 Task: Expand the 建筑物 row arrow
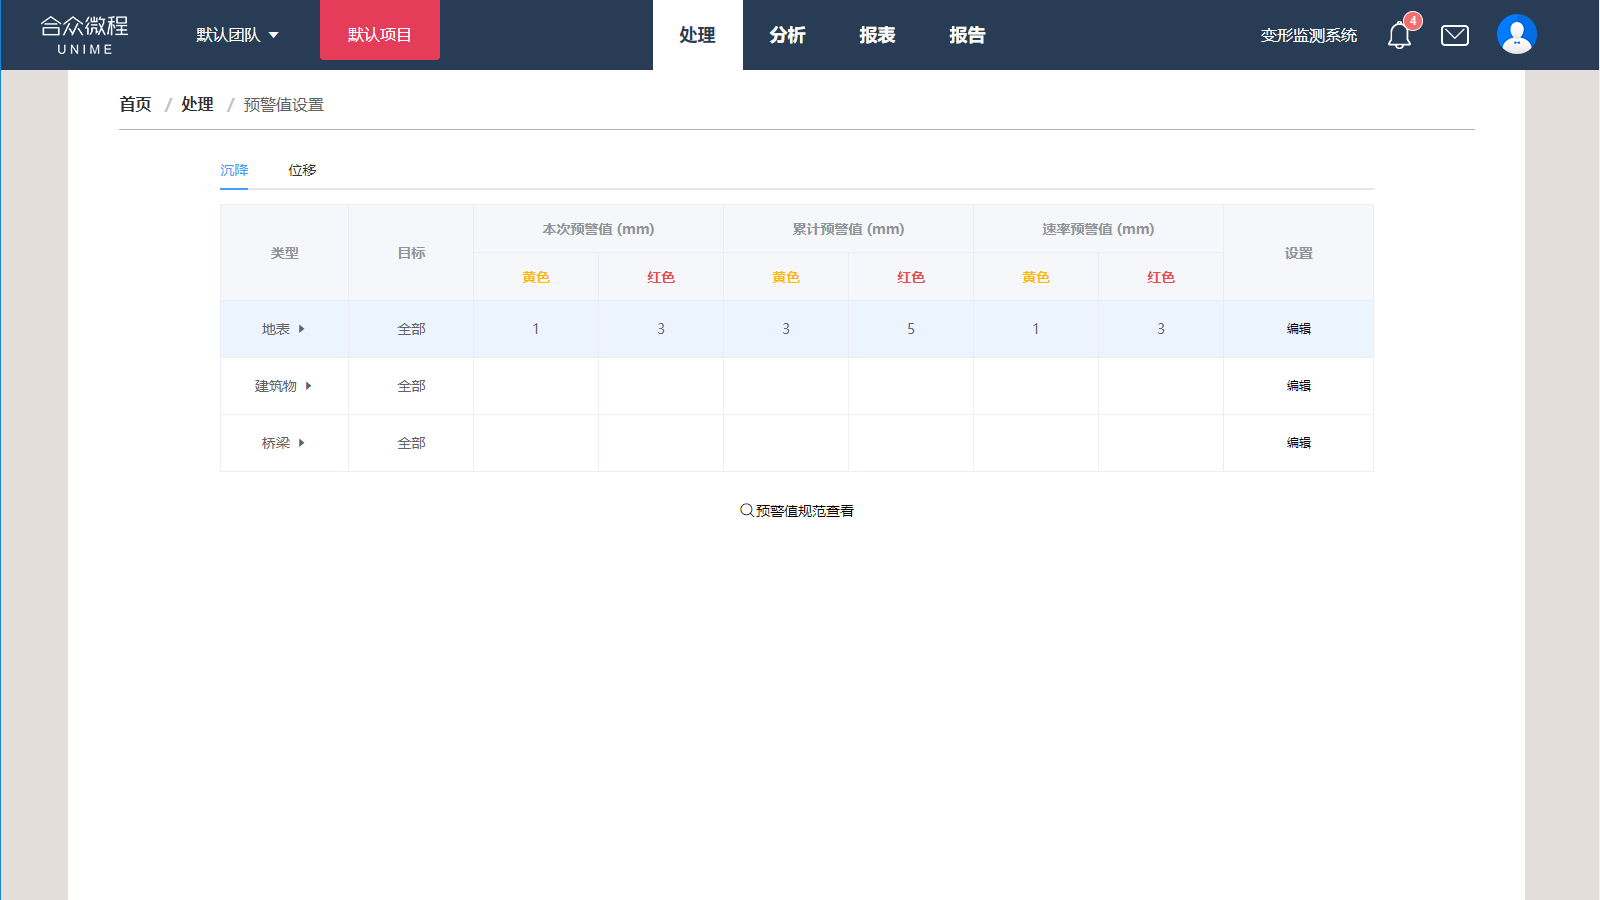(308, 386)
